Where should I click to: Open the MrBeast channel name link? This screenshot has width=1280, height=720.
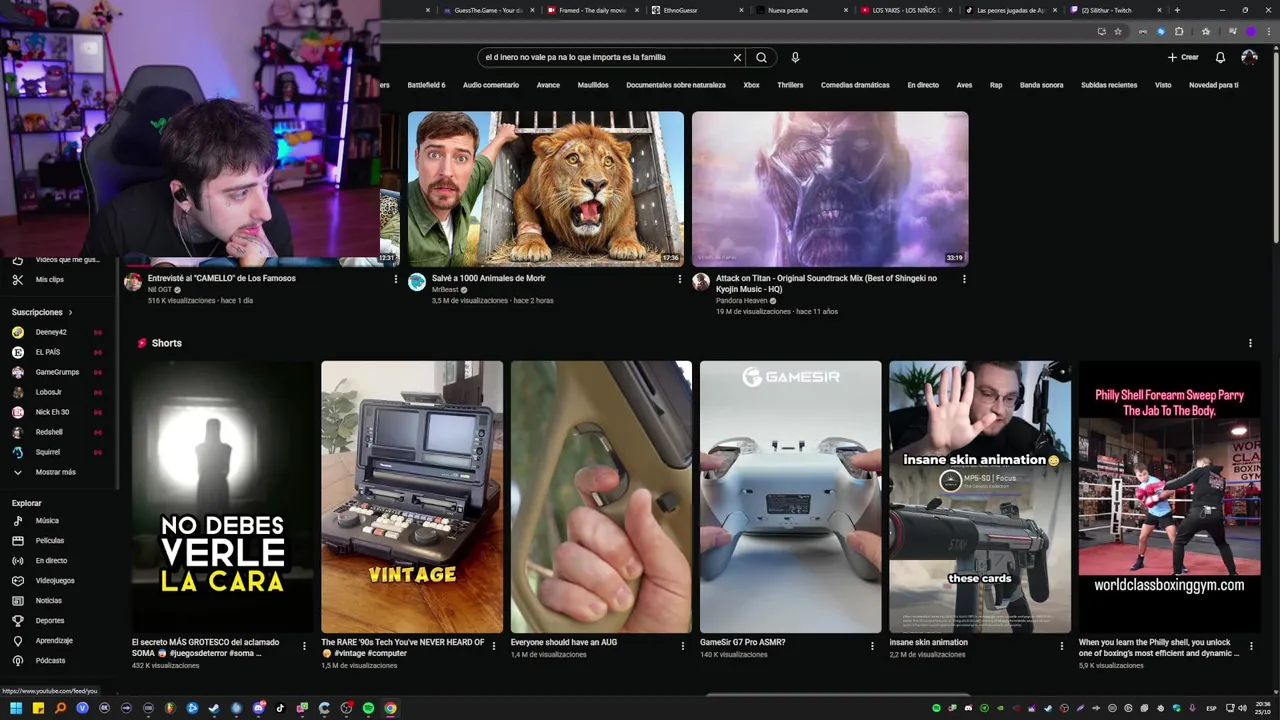tap(445, 289)
